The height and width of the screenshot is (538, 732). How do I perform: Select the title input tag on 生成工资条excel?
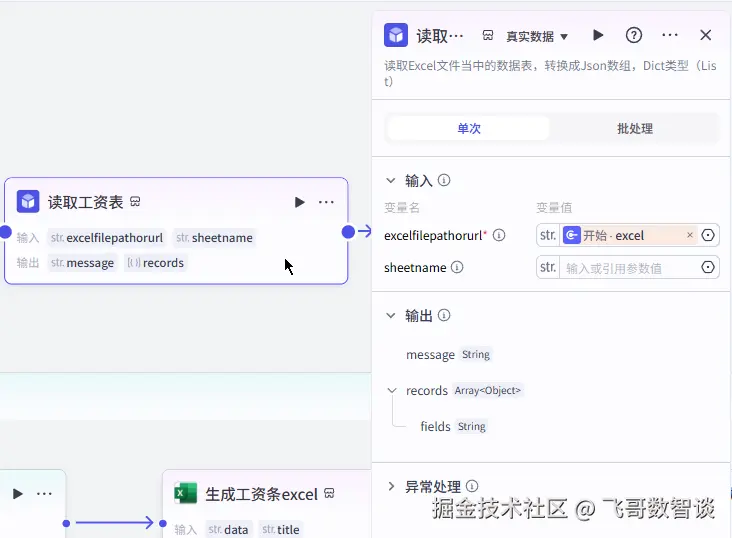[x=281, y=530]
